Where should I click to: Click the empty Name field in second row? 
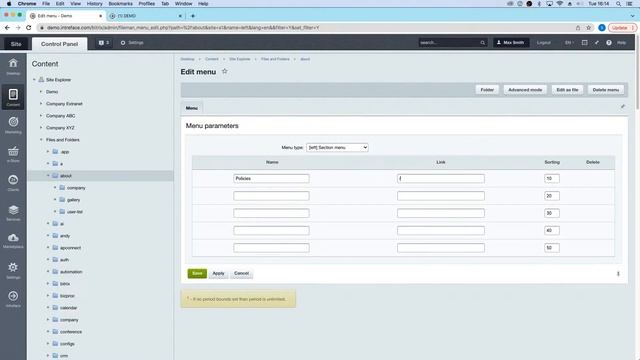click(271, 196)
